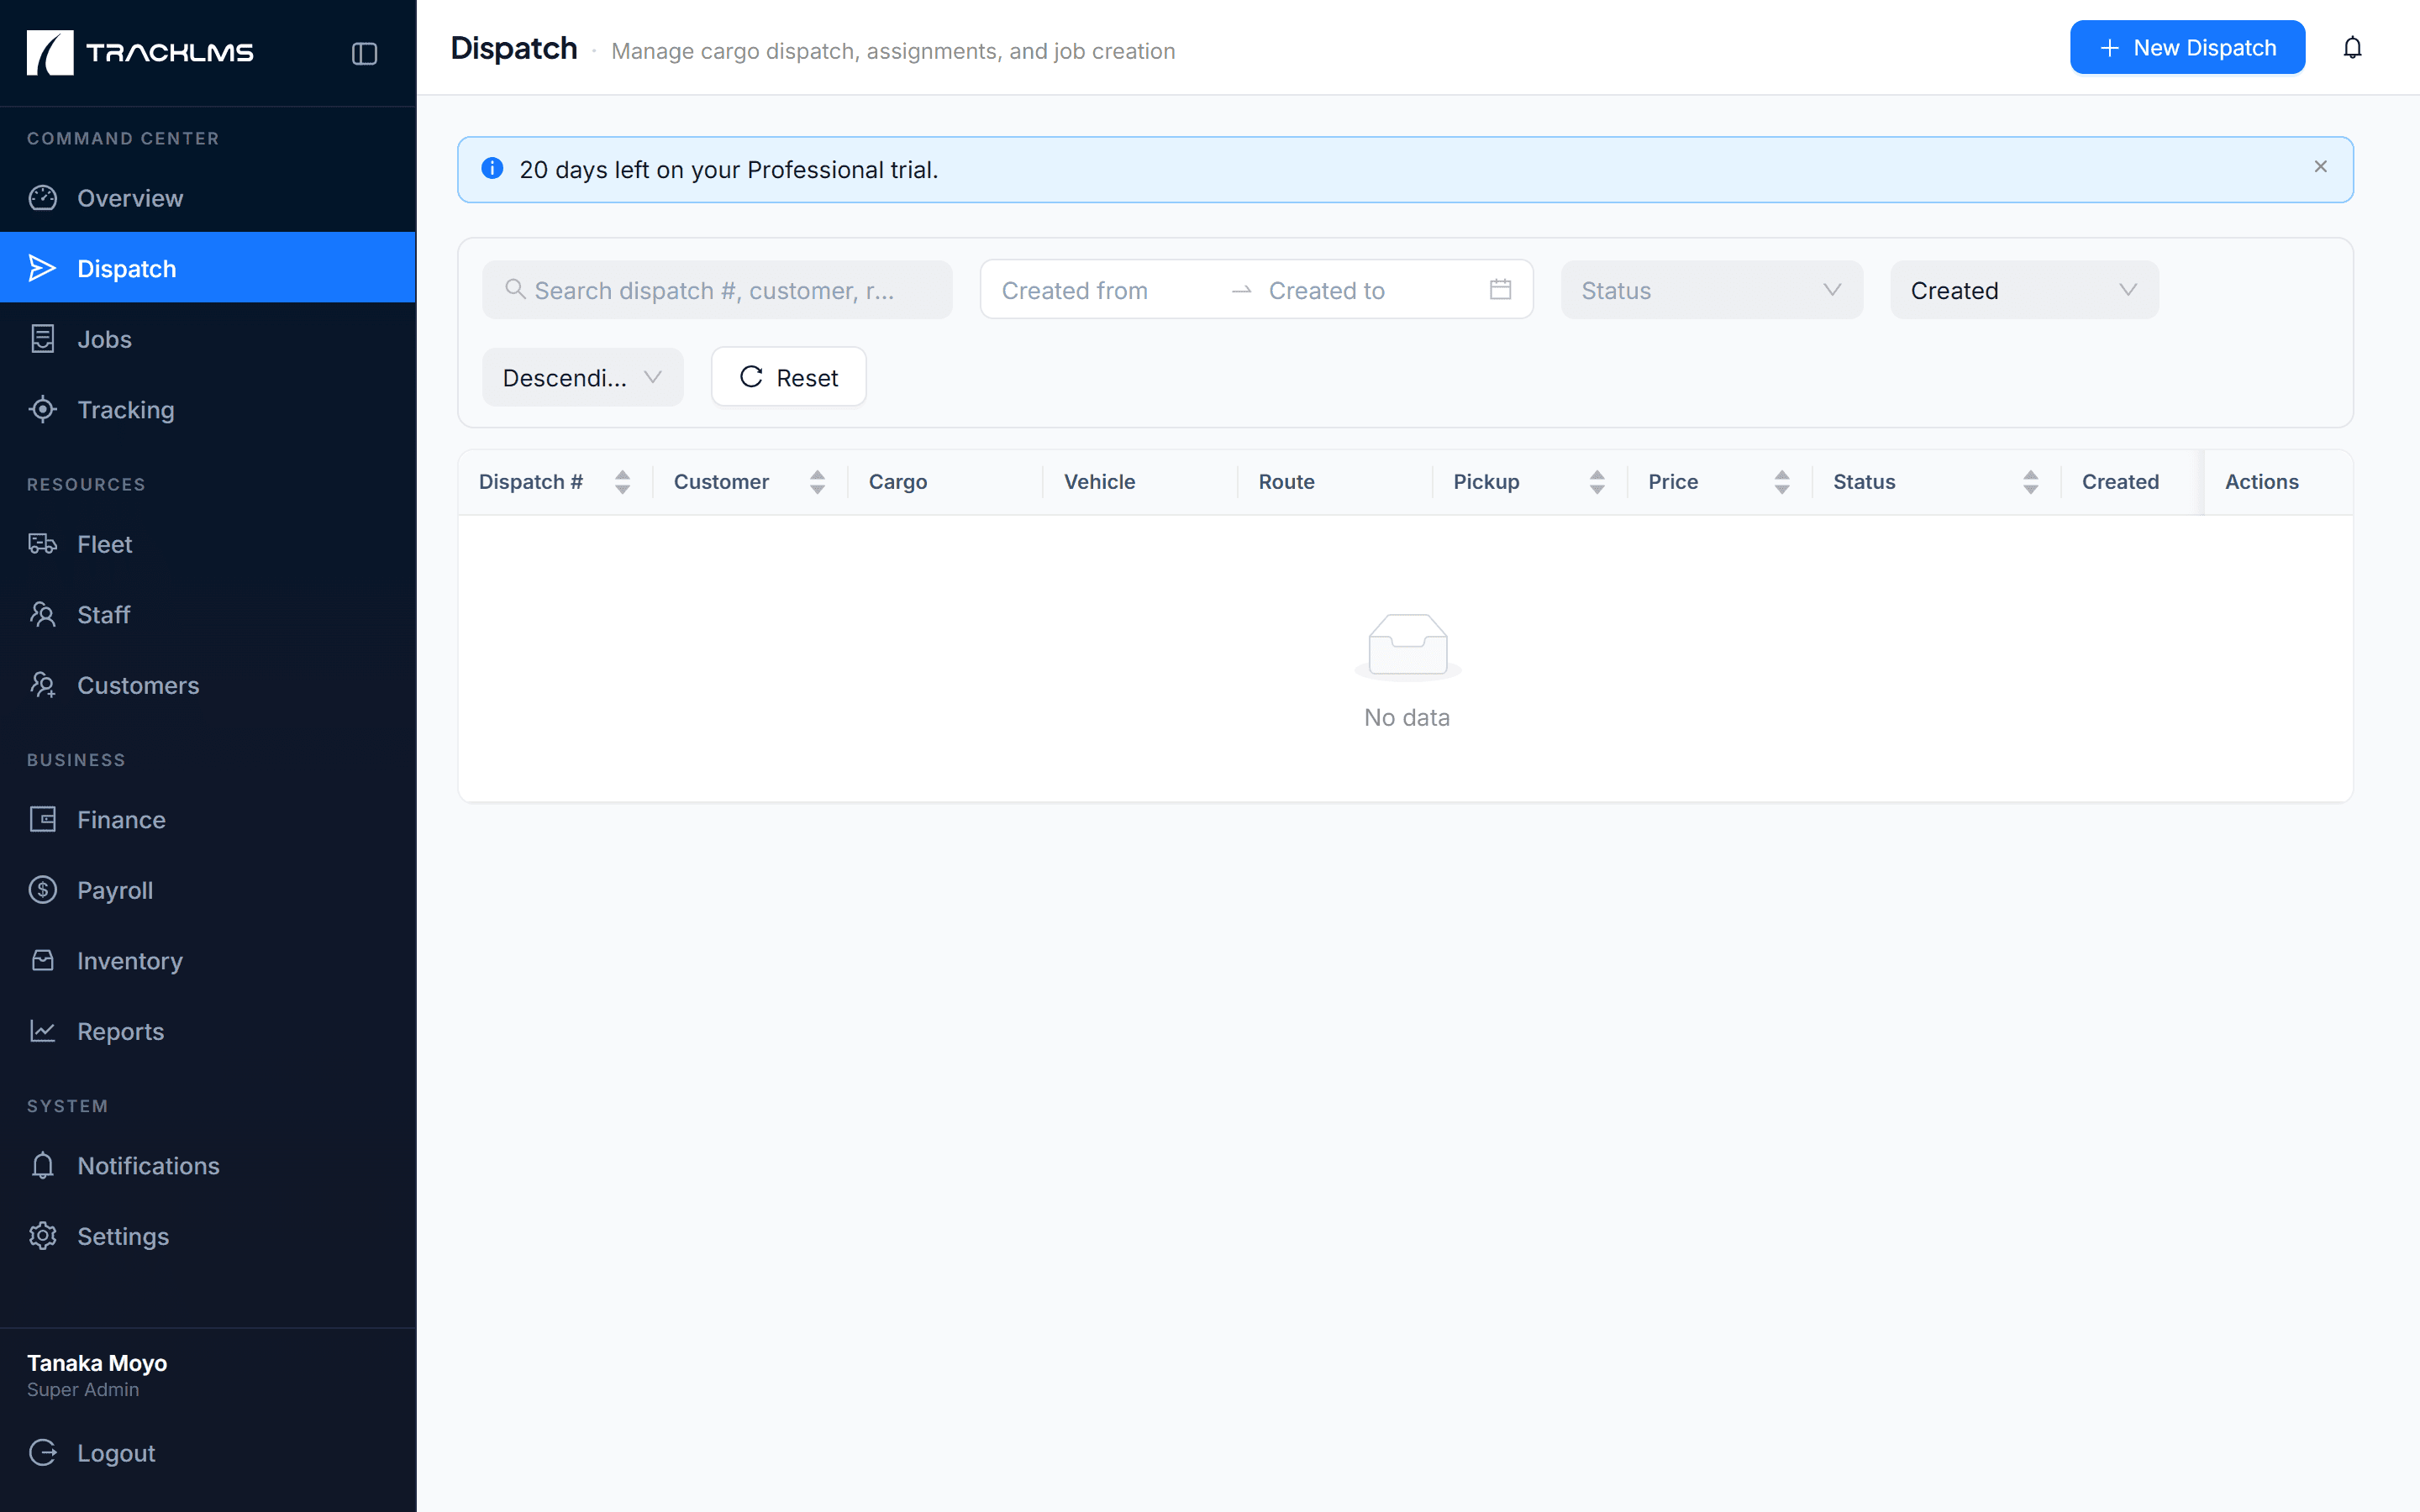
Task: Go to Jobs page
Action: coord(208,339)
